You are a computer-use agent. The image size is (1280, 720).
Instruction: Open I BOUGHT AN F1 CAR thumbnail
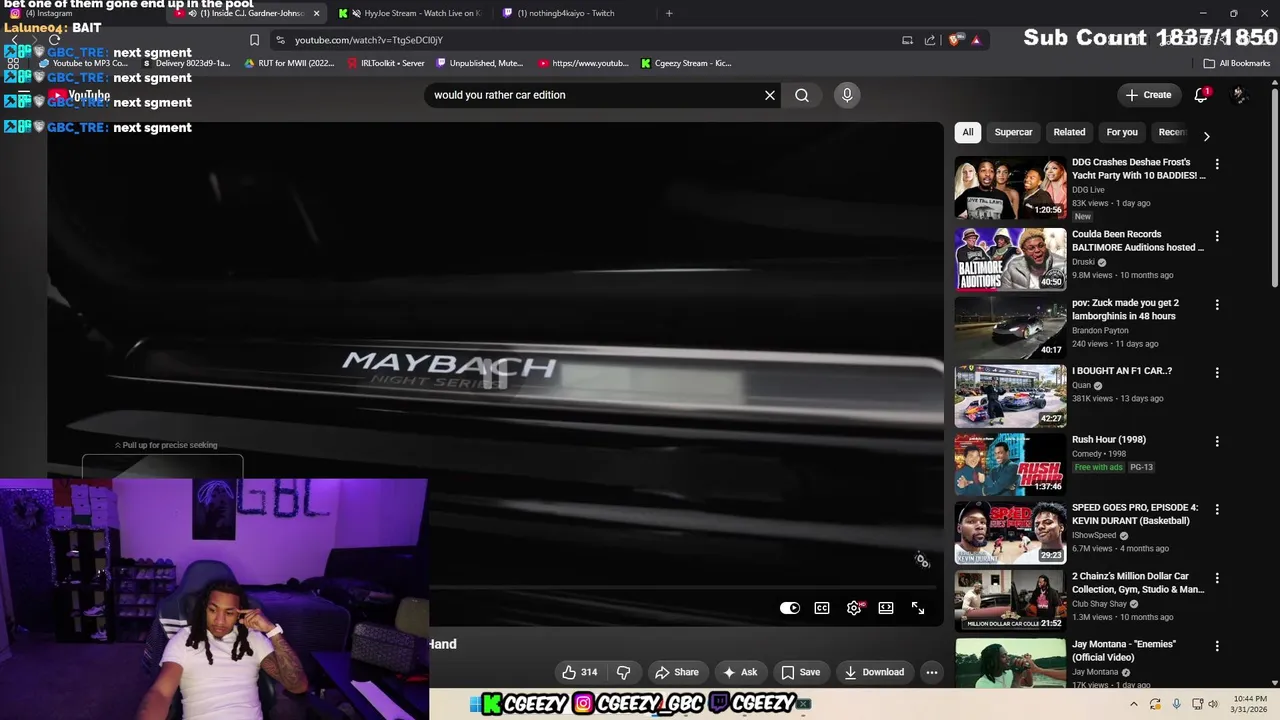pyautogui.click(x=1010, y=396)
